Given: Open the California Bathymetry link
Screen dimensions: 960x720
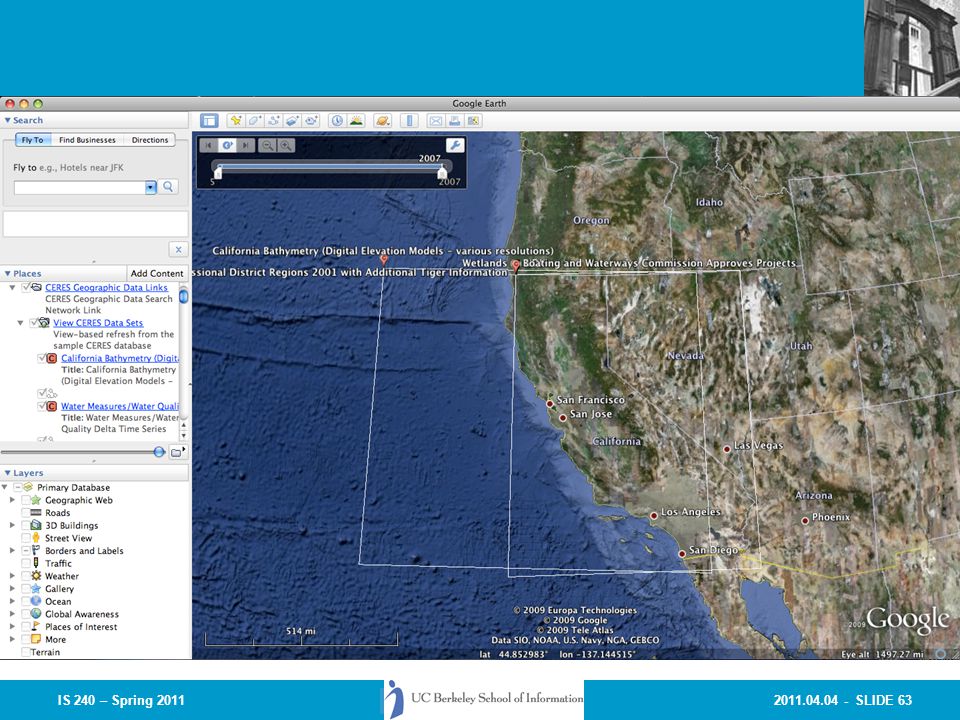Looking at the screenshot, I should click(x=120, y=358).
